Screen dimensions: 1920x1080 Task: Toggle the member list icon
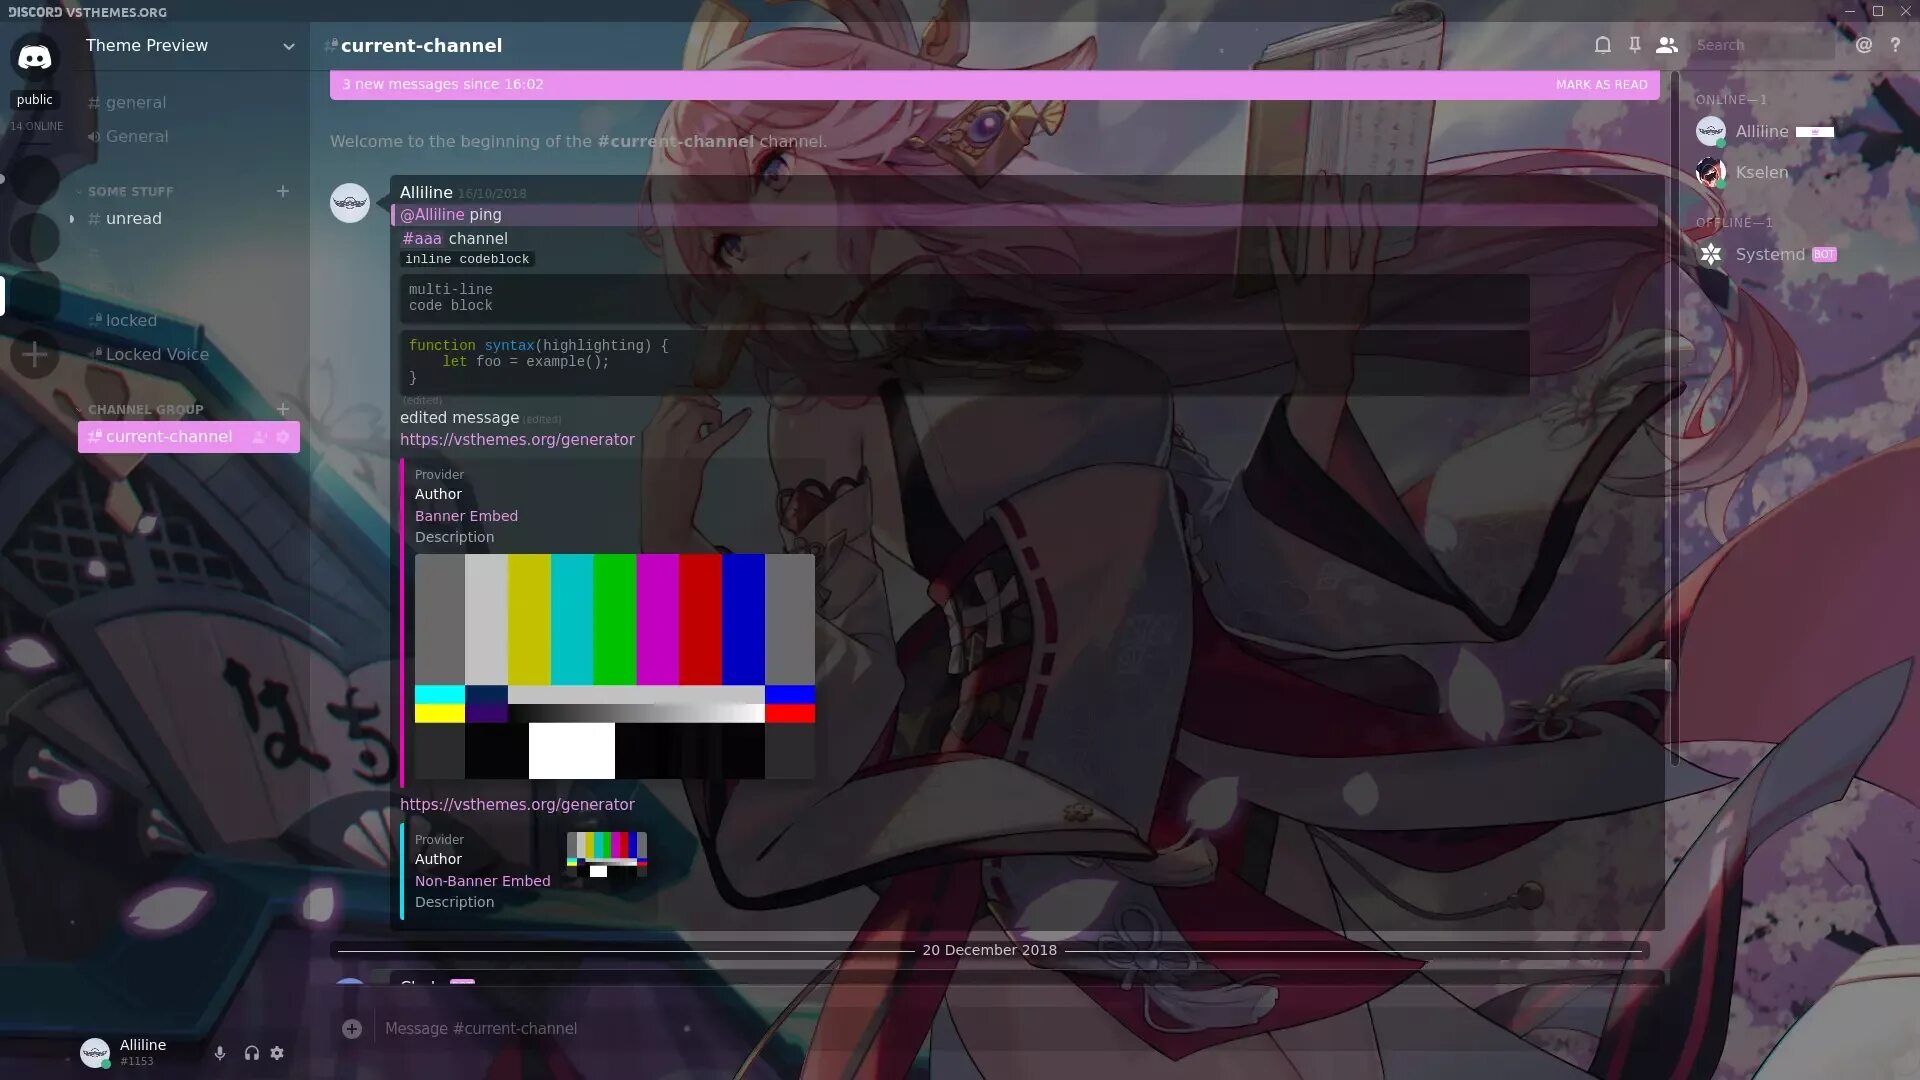pos(1666,45)
